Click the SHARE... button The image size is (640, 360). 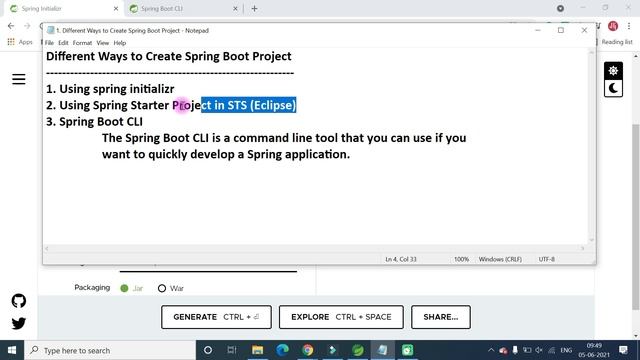click(441, 317)
